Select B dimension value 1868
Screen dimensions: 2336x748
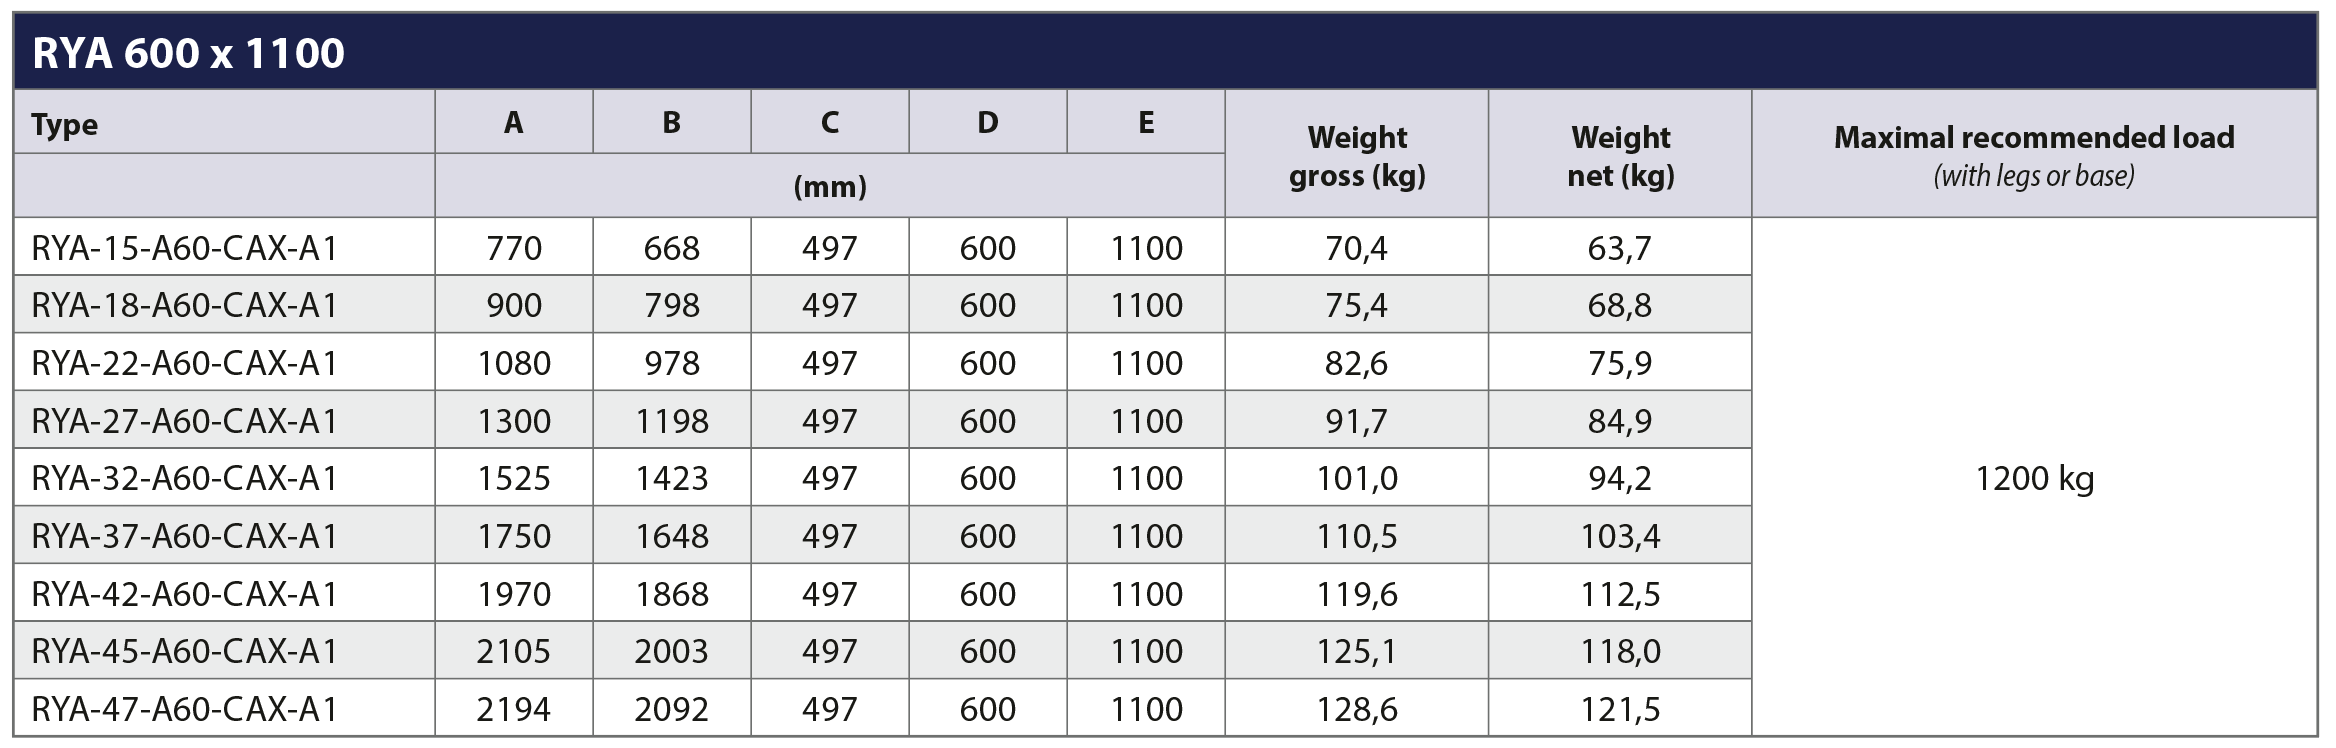[672, 594]
